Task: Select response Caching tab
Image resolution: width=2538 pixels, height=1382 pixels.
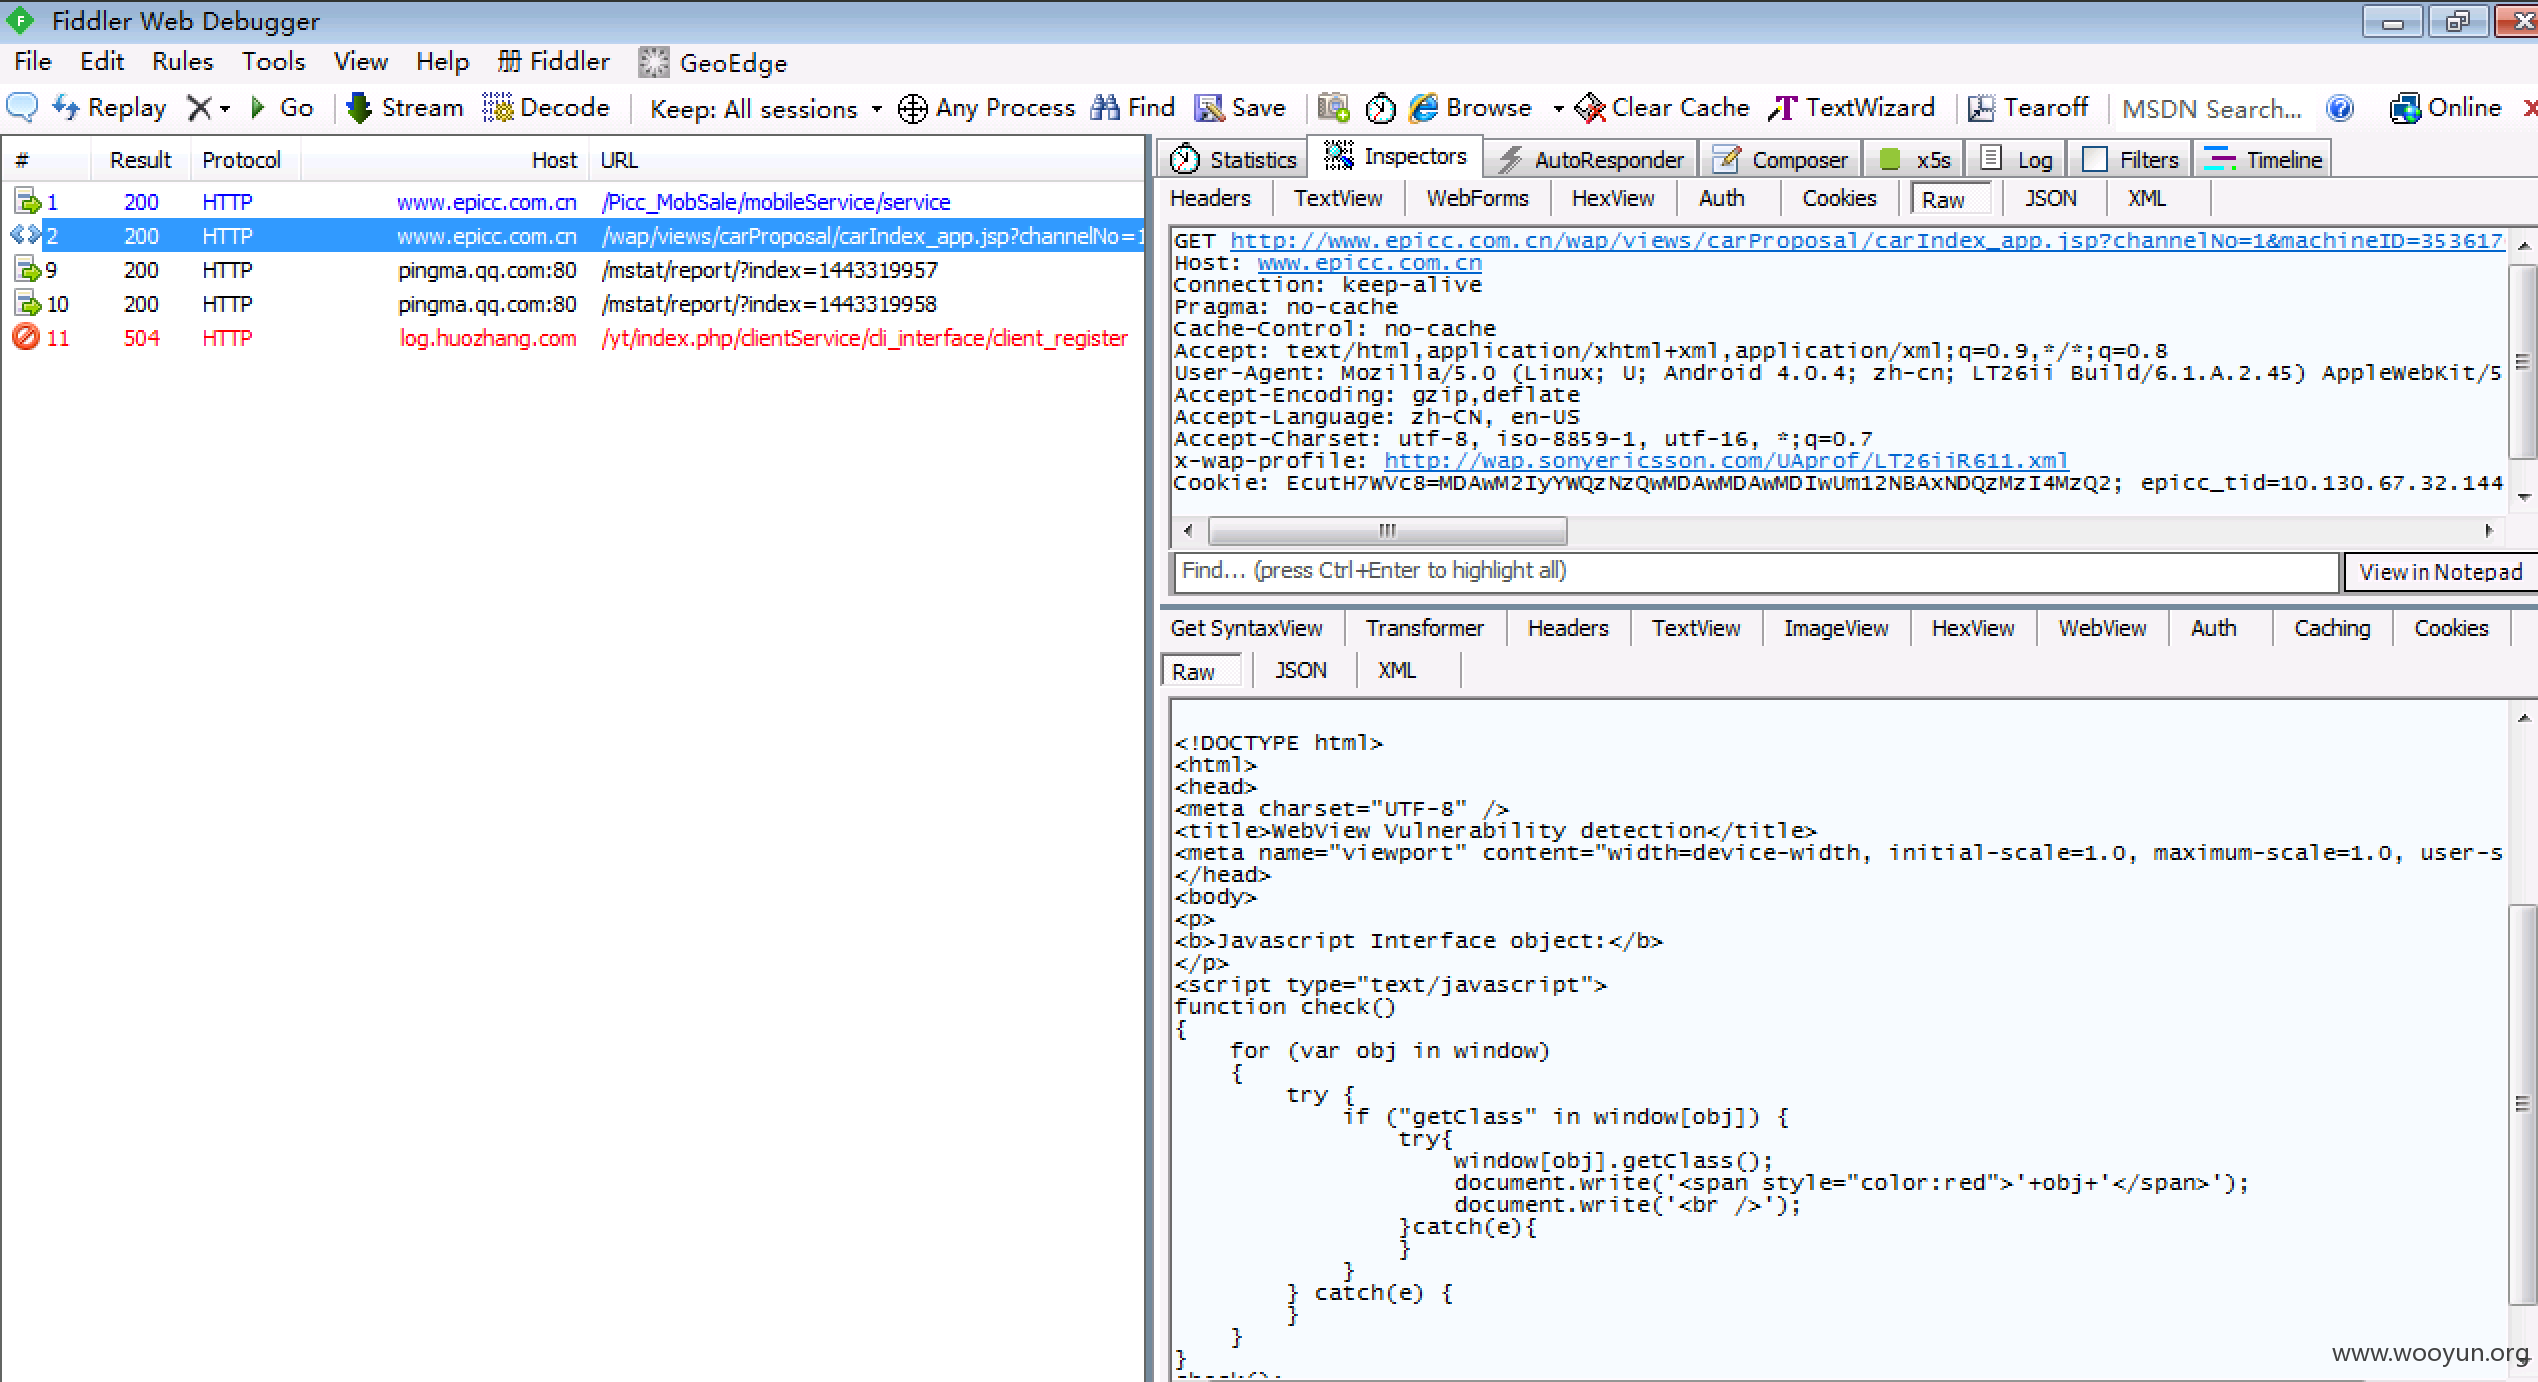Action: click(x=2332, y=628)
